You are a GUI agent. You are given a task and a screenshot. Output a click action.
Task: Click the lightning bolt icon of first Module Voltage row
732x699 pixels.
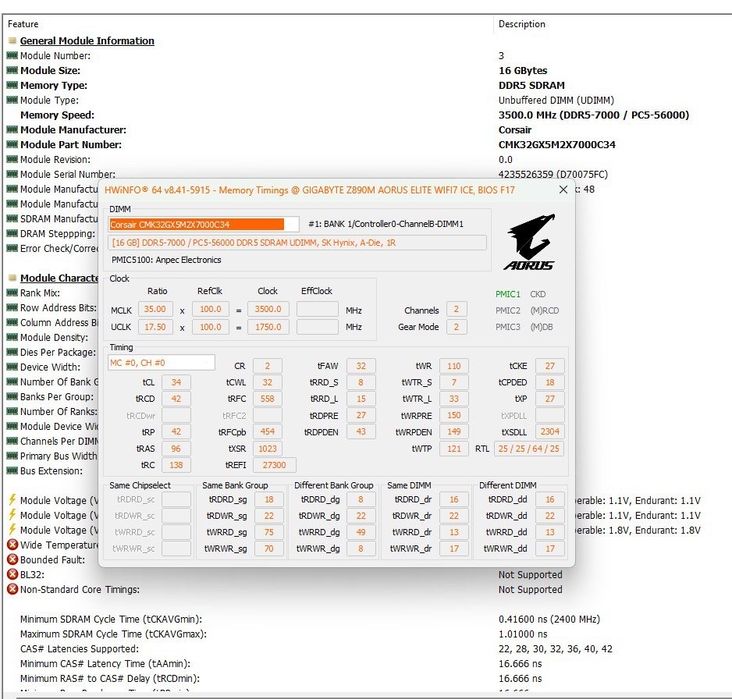[13, 500]
